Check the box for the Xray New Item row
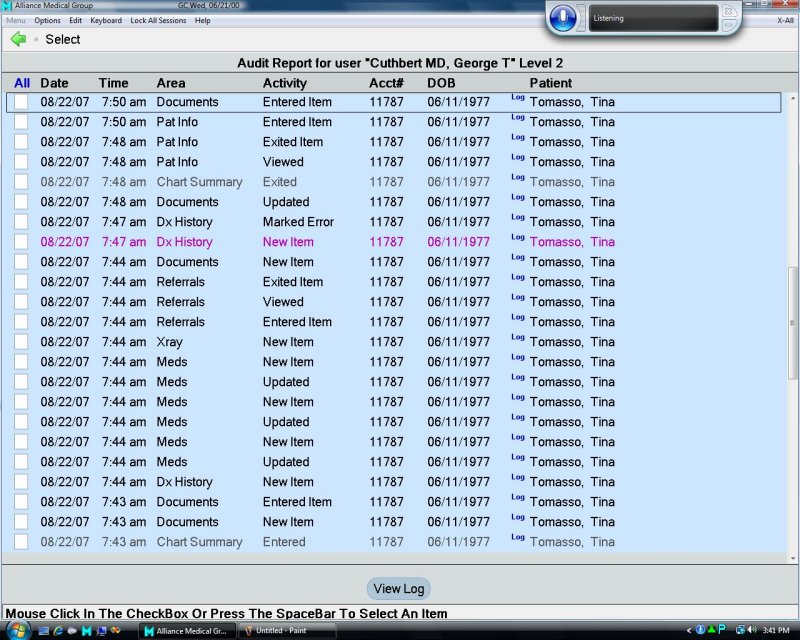Image resolution: width=800 pixels, height=640 pixels. coord(21,342)
